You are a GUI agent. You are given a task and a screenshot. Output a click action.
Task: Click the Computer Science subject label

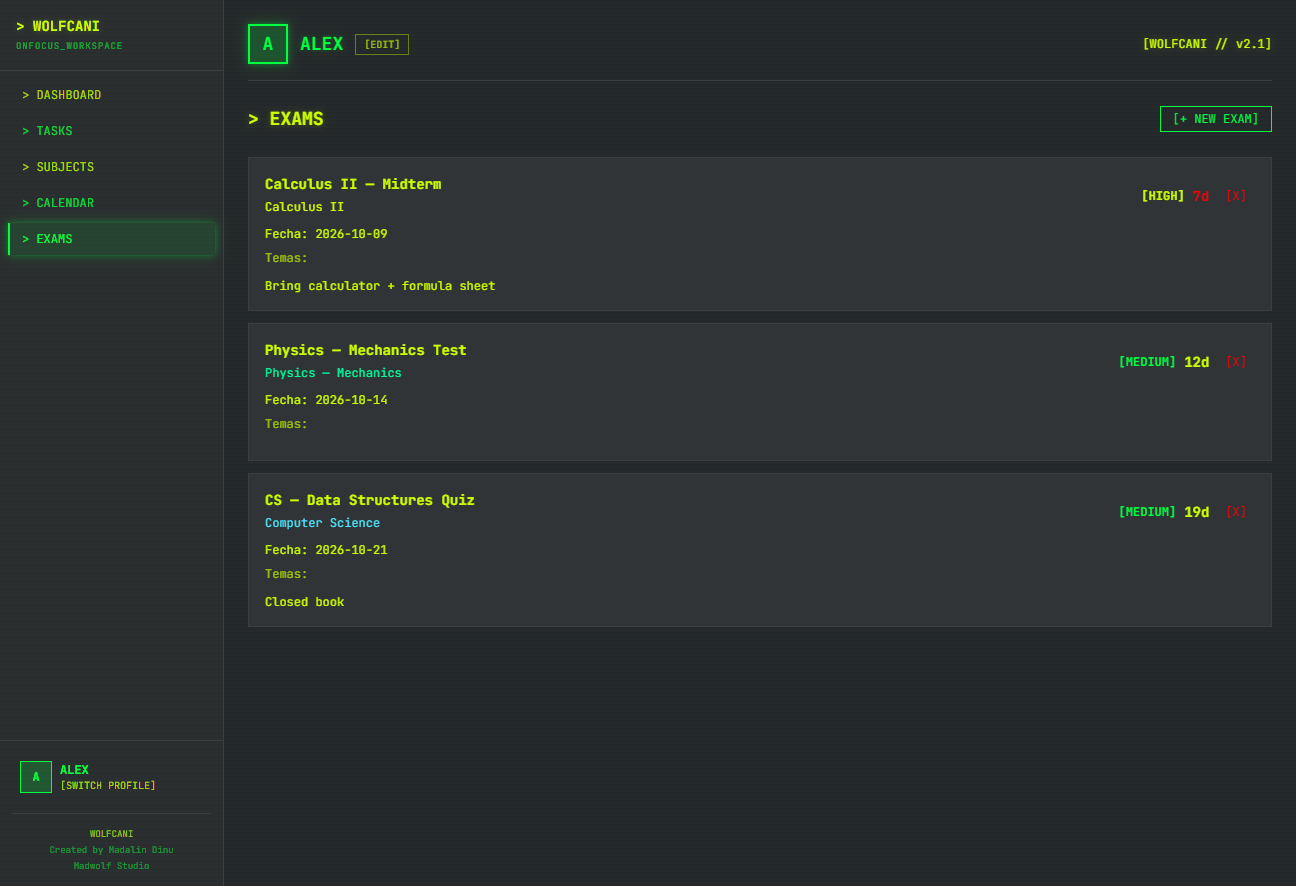(x=322, y=523)
